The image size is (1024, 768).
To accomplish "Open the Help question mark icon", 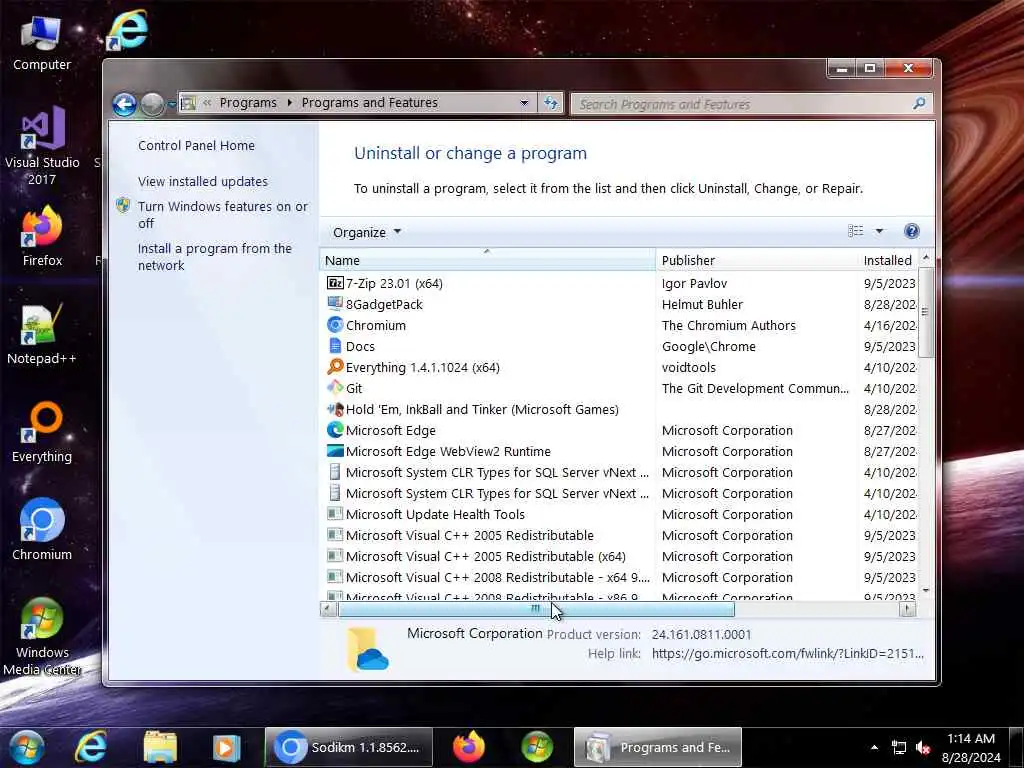I will (x=912, y=231).
